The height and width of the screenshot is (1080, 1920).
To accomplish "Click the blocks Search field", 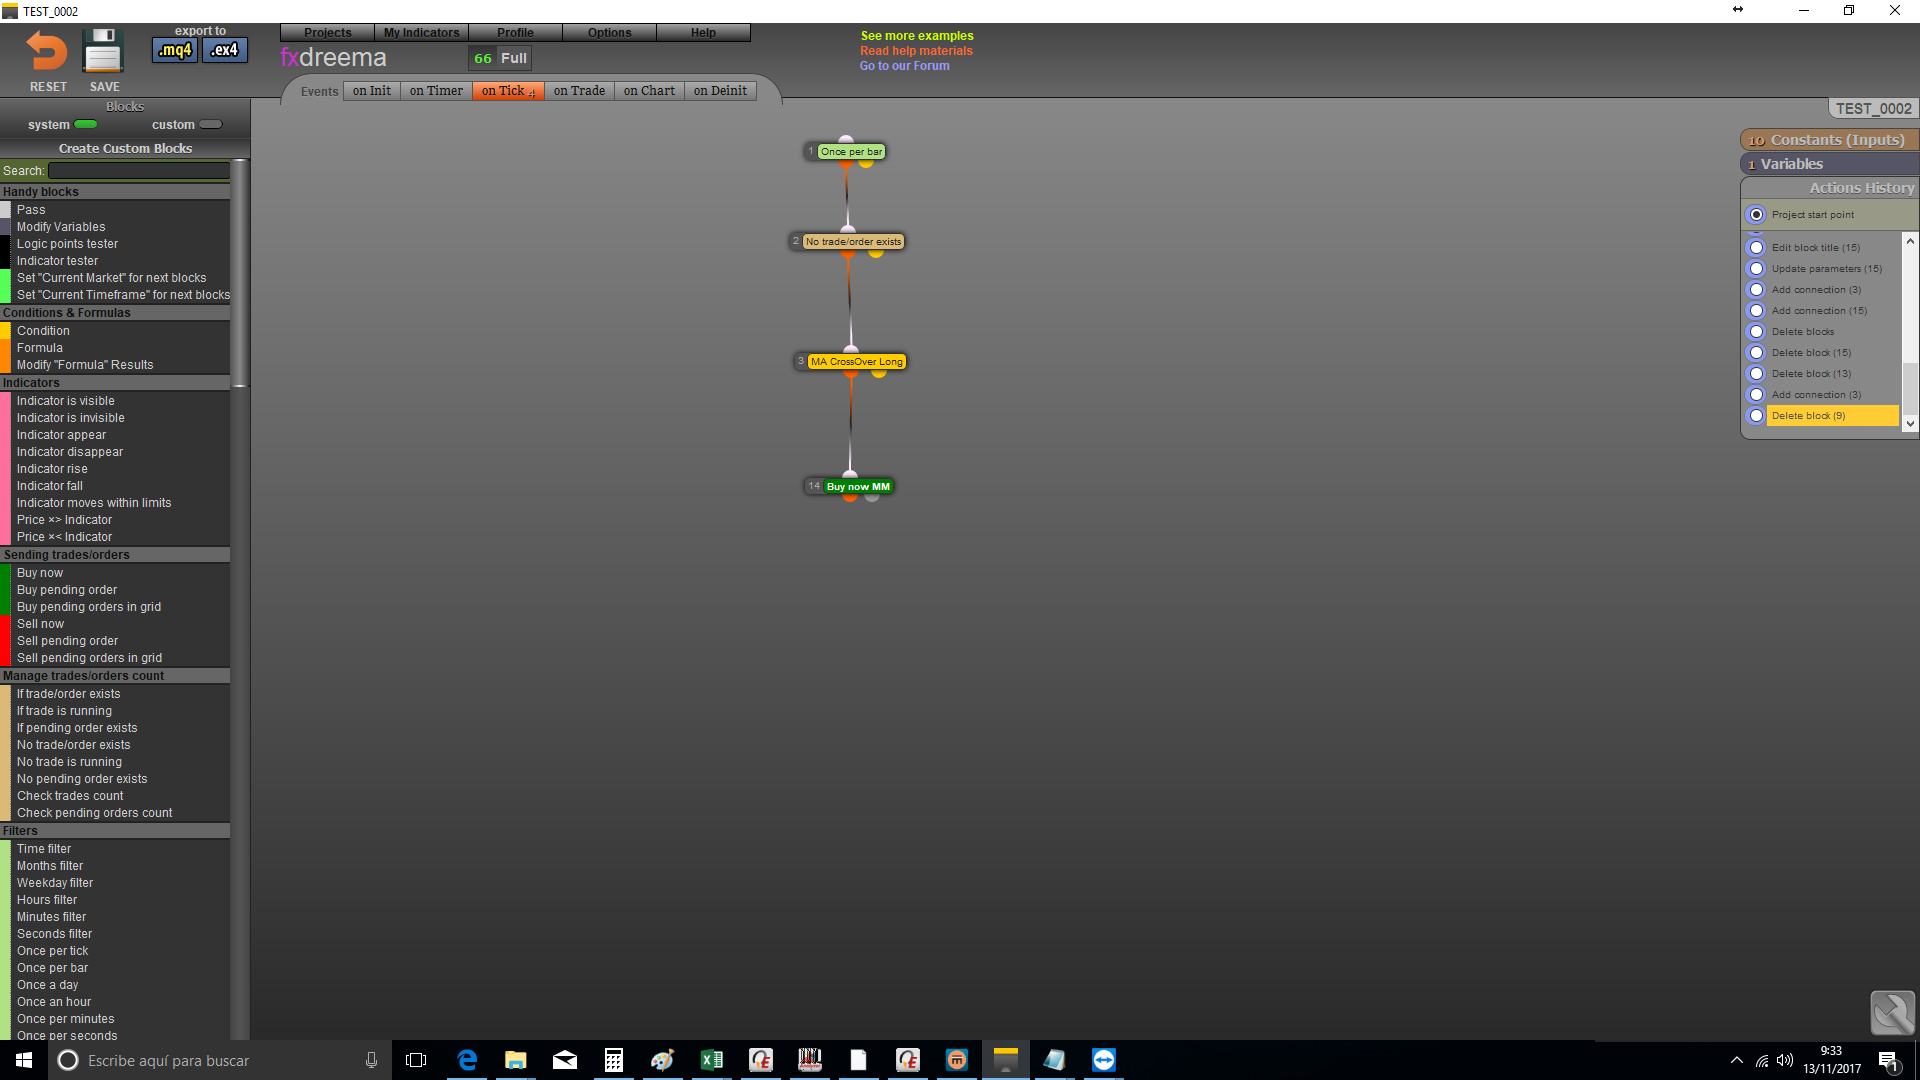I will pos(139,171).
